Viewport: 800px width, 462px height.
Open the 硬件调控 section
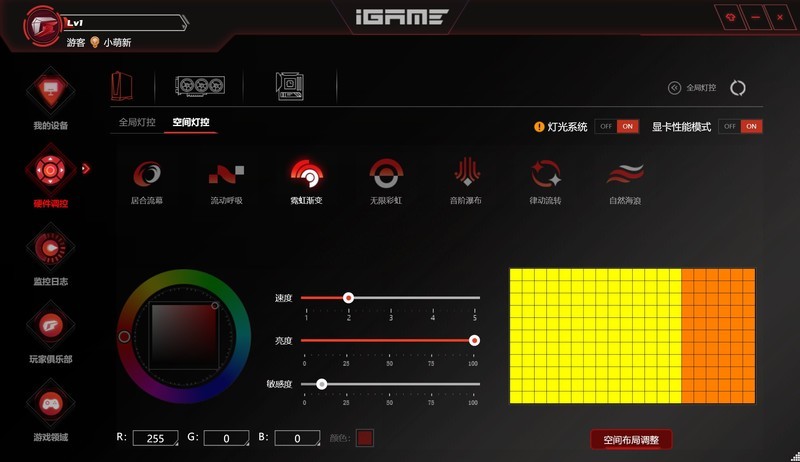click(51, 177)
